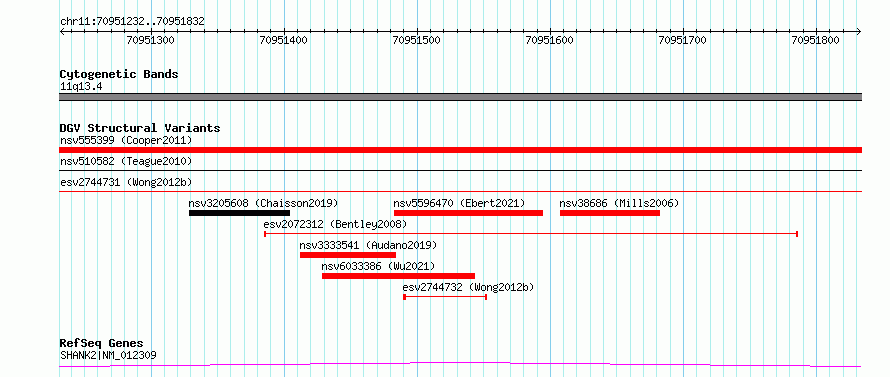
Task: Click ruler position label 70951400
Action: [x=283, y=40]
